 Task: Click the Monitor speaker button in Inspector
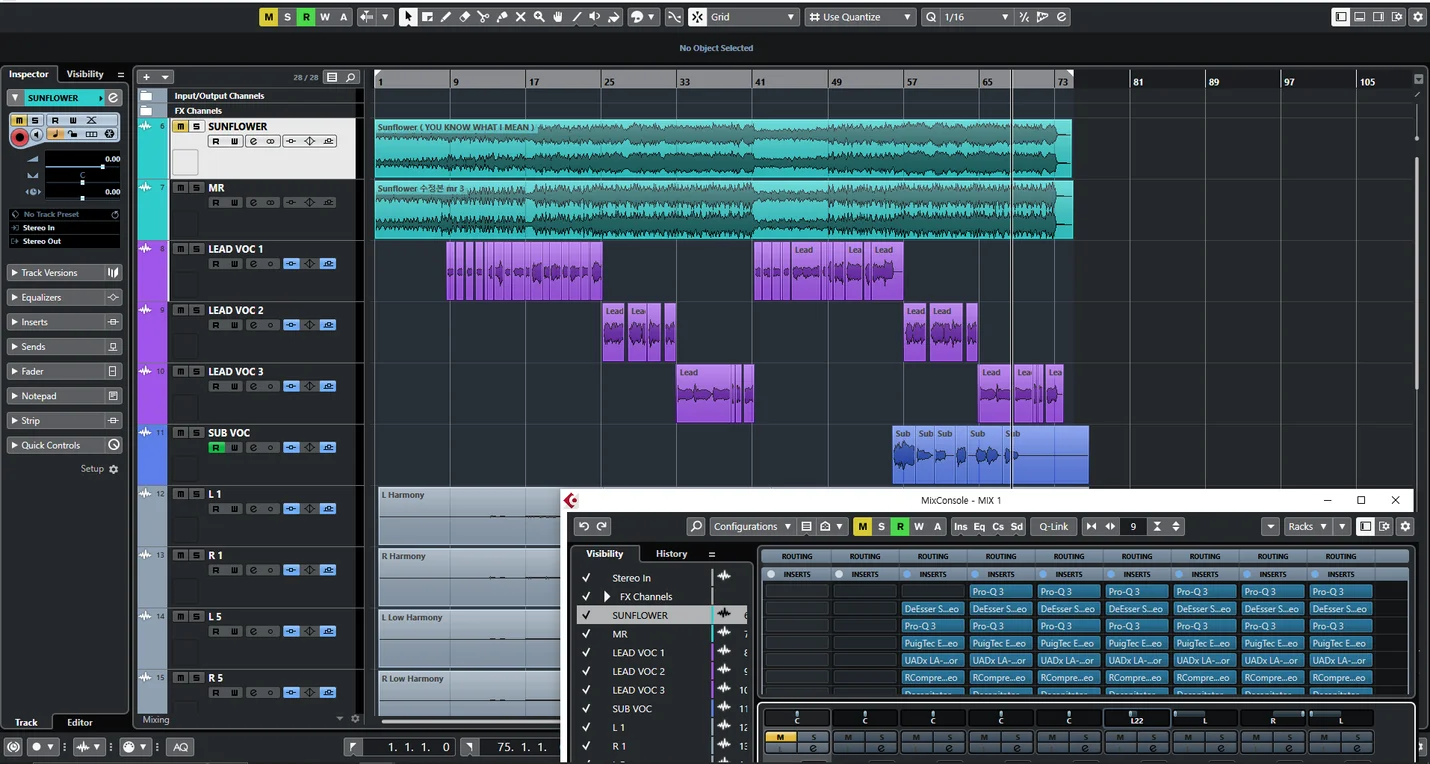tap(37, 135)
